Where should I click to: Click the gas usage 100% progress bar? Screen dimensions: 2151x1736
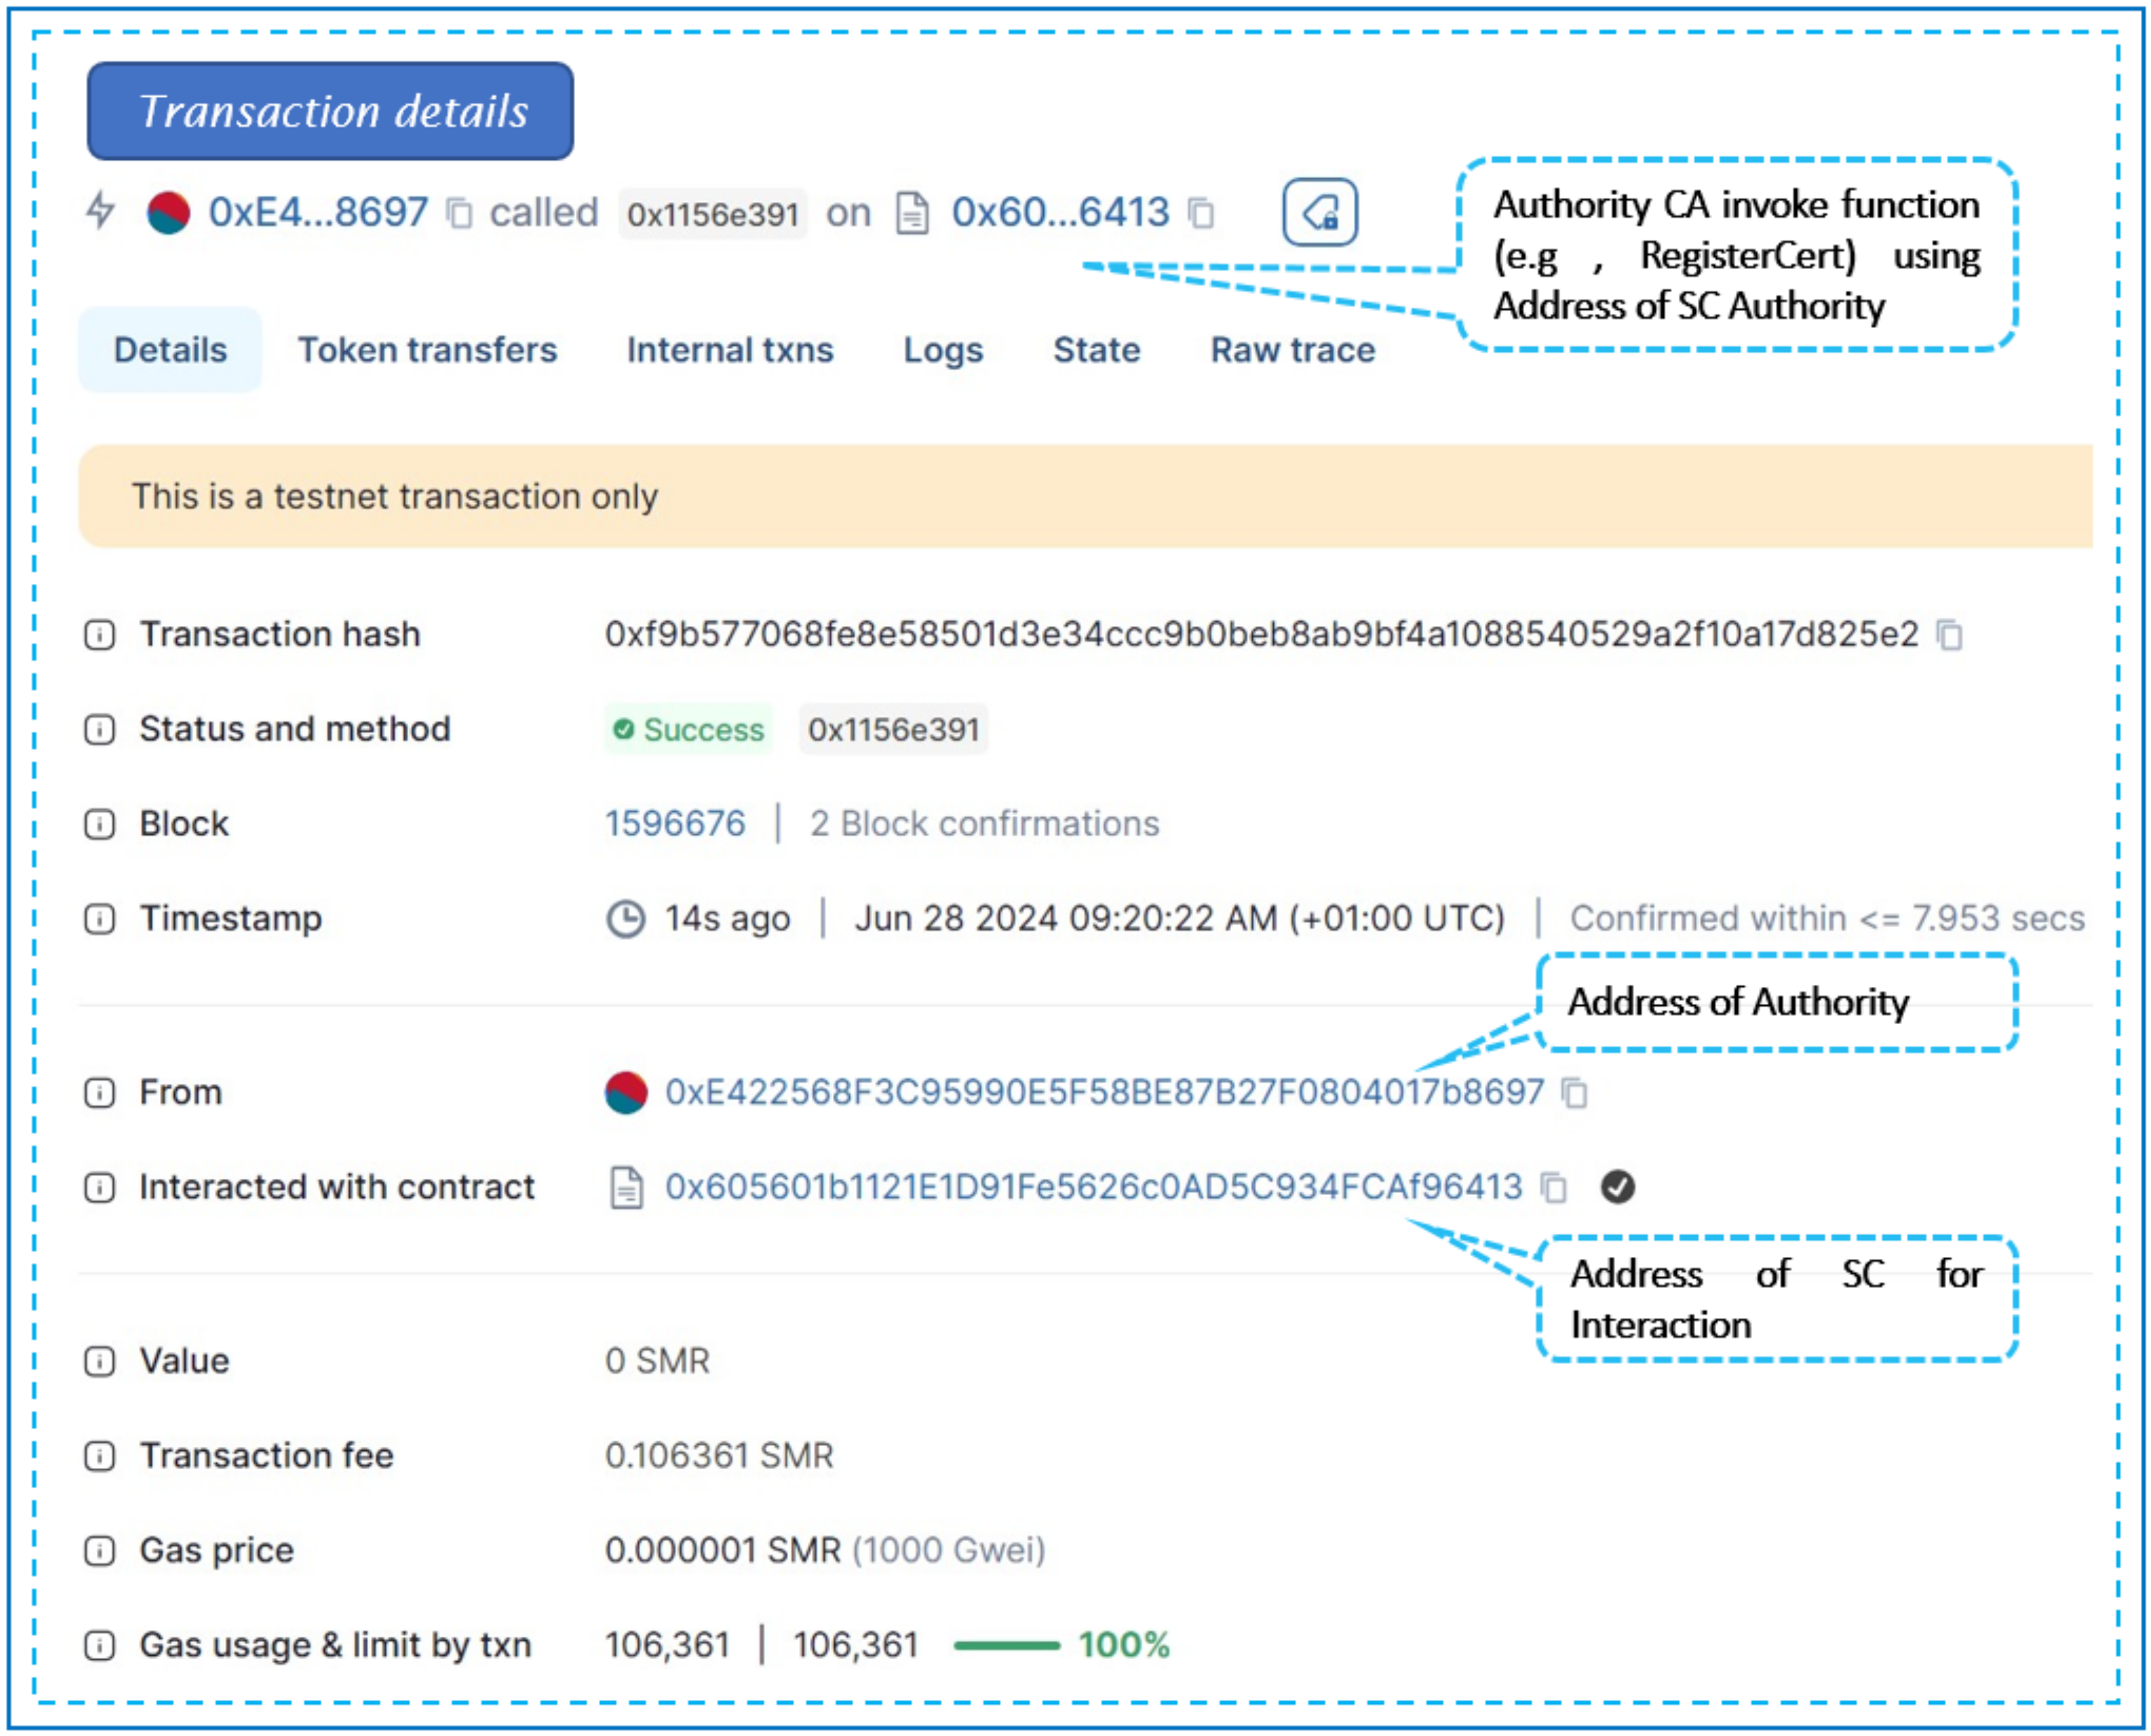click(x=1006, y=1646)
